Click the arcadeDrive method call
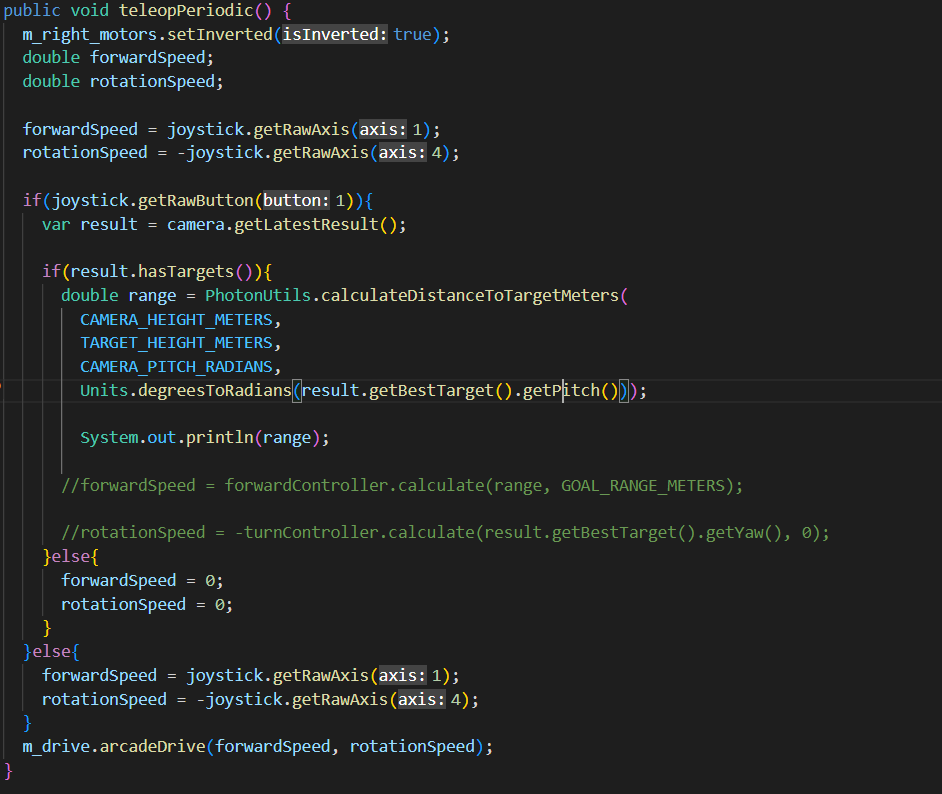The image size is (942, 794). tap(152, 747)
